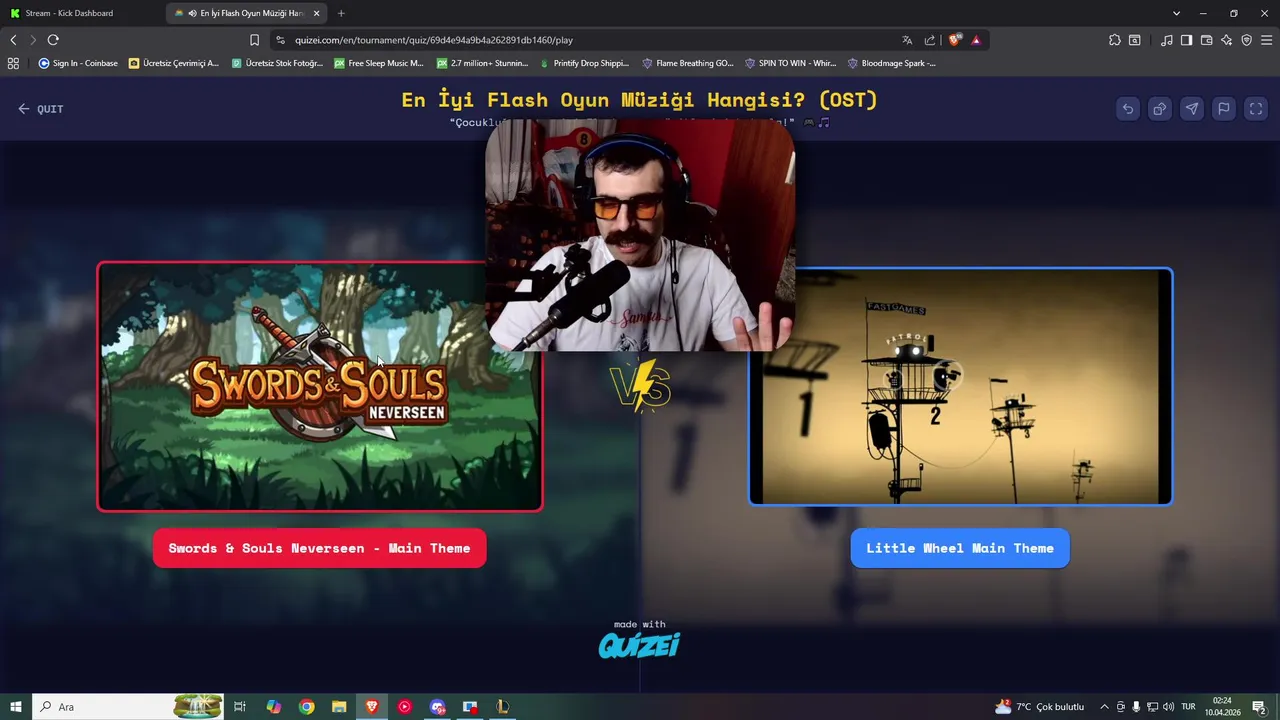Screen dimensions: 1280x720
Task: Open Flame Breathing GO bookmark
Action: pyautogui.click(x=688, y=63)
